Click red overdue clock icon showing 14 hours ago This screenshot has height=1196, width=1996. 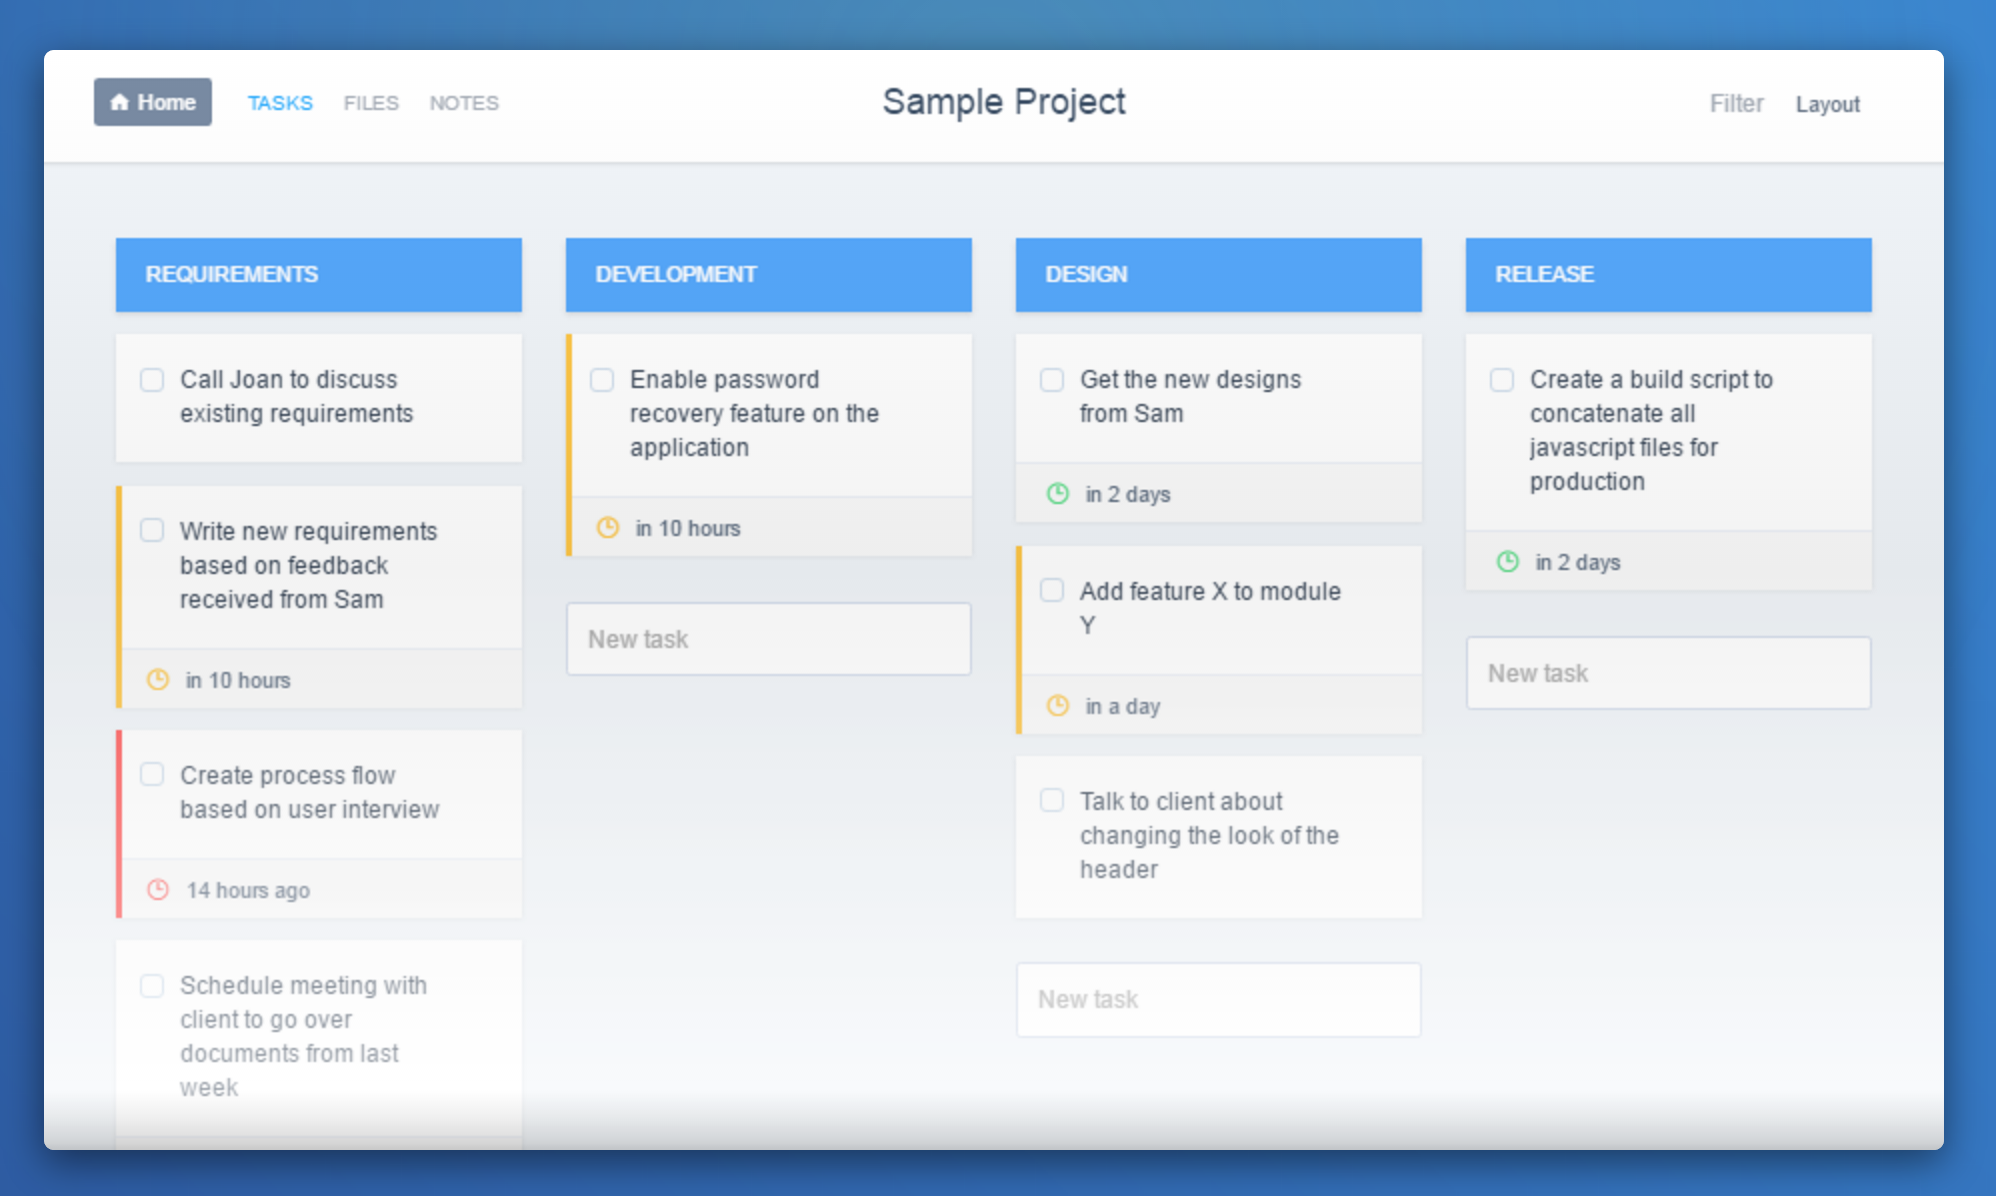[x=158, y=890]
